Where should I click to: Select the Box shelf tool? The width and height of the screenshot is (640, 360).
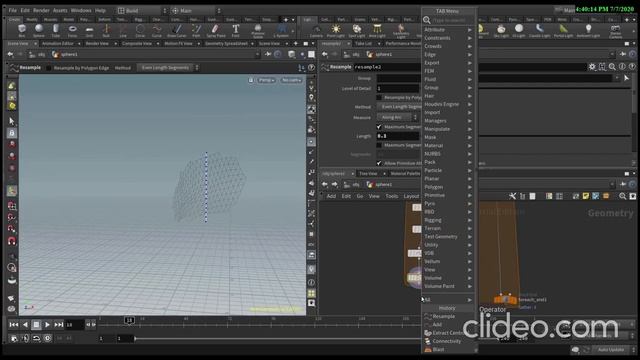tap(22, 30)
